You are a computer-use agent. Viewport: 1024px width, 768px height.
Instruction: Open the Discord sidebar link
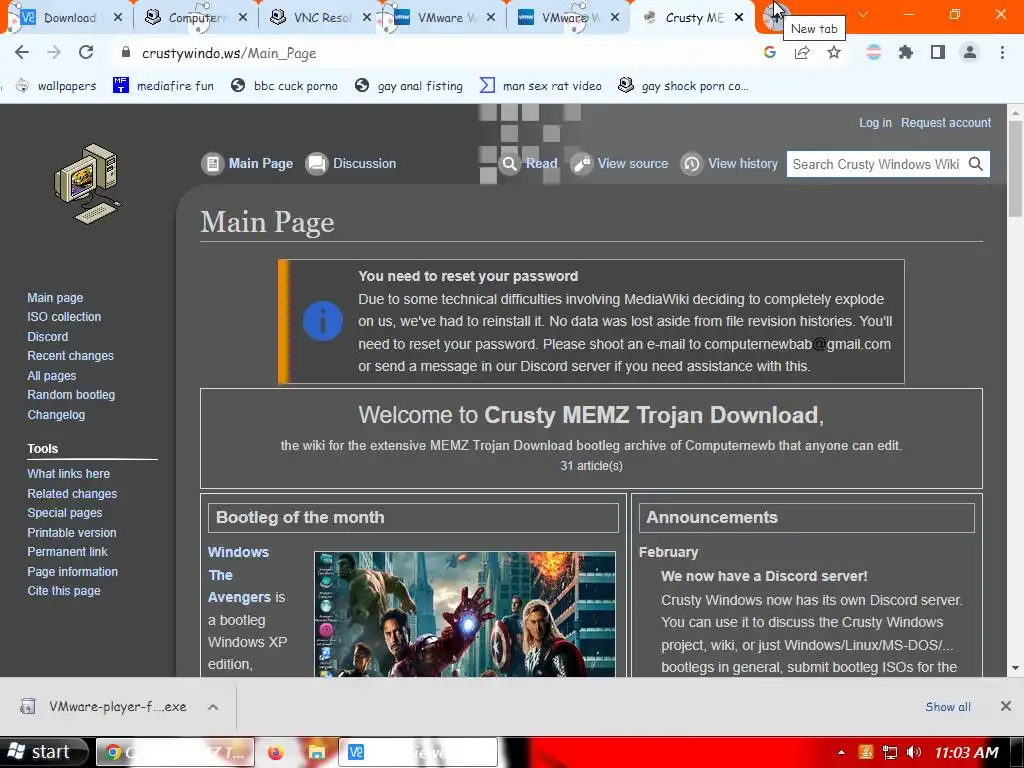pyautogui.click(x=48, y=336)
